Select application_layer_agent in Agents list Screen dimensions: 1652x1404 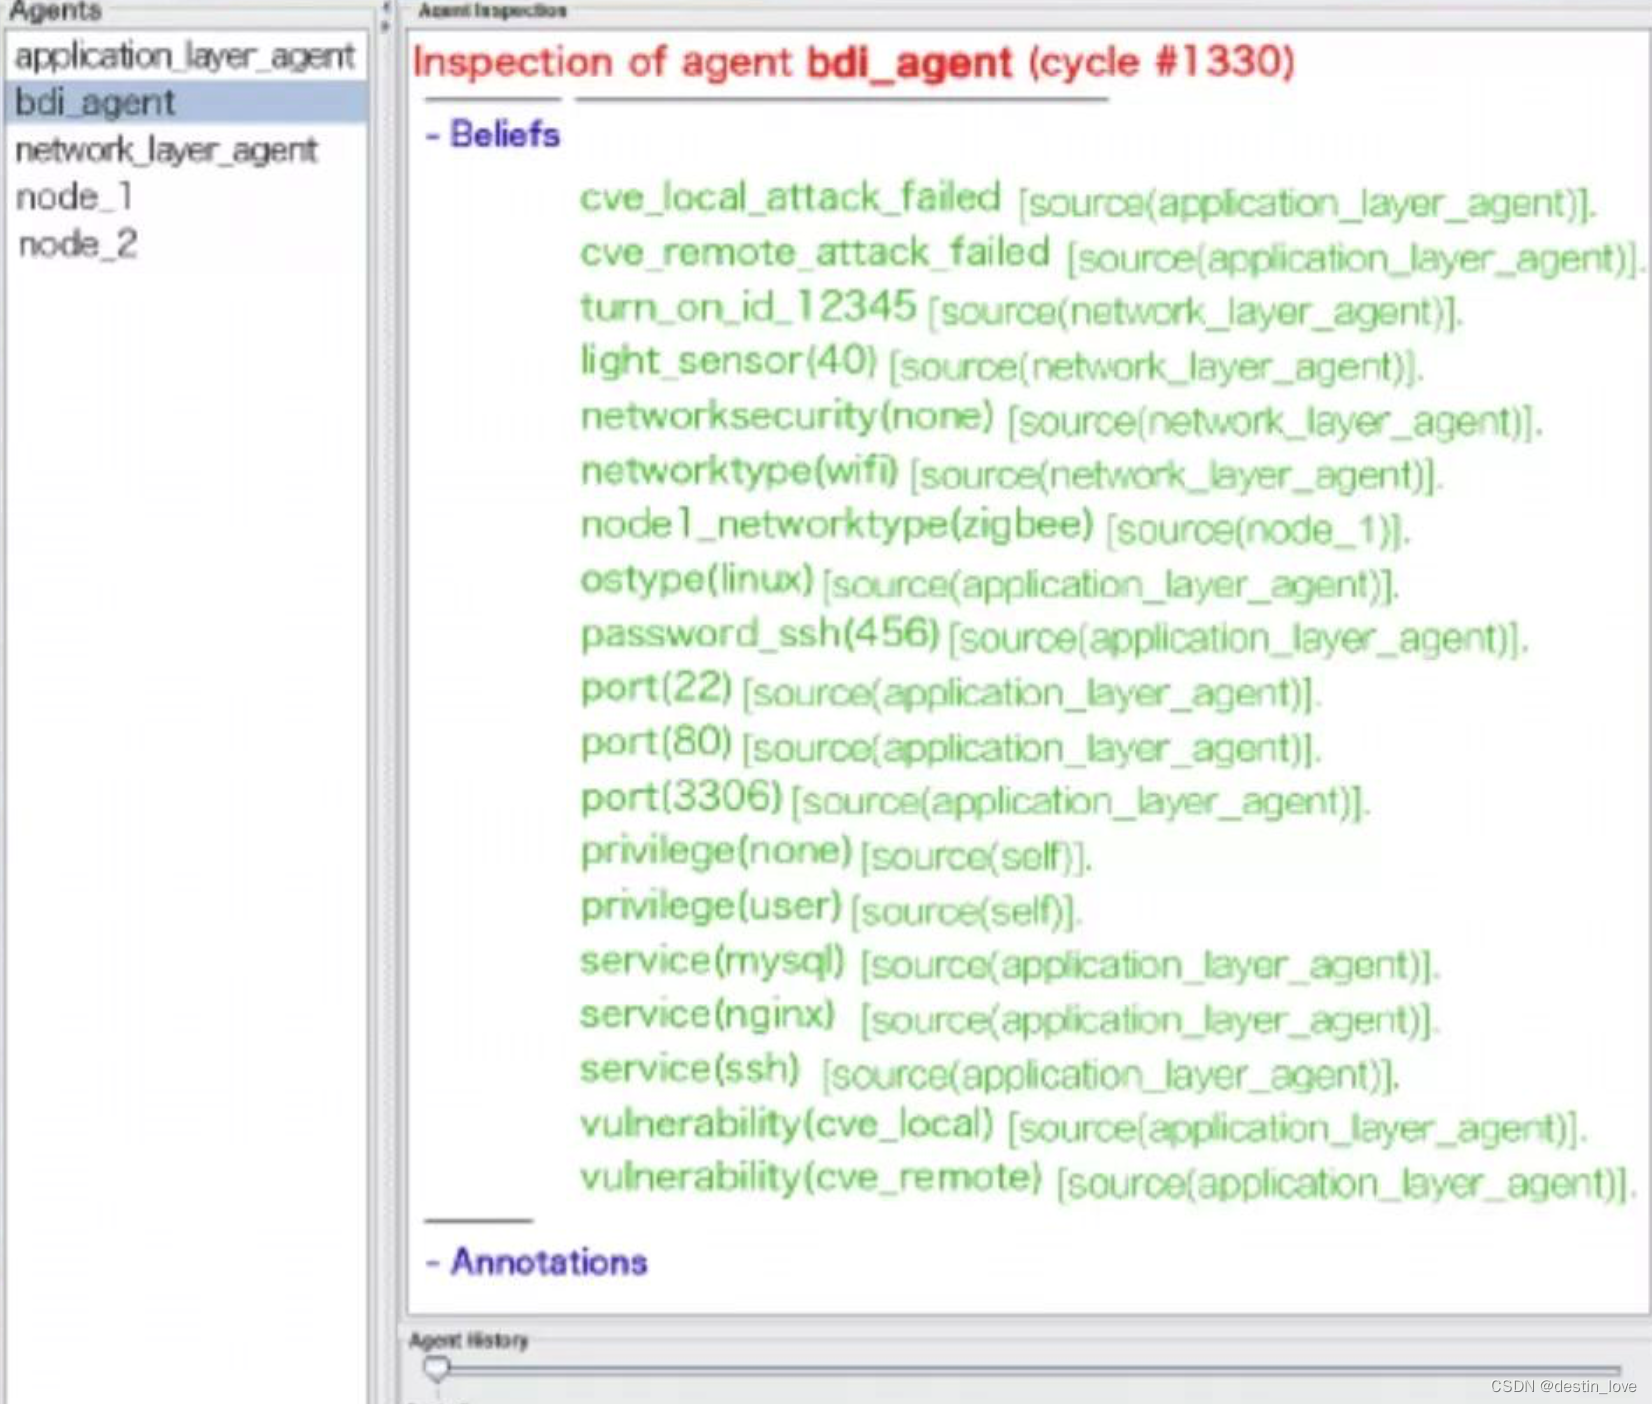(185, 56)
